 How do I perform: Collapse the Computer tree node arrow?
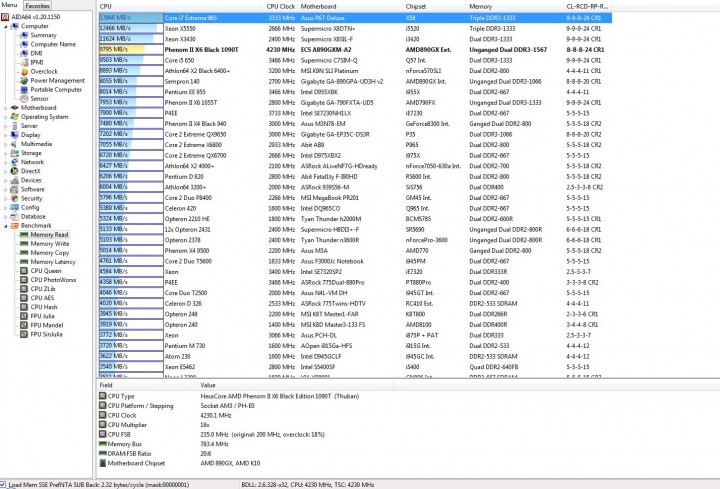coord(6,27)
